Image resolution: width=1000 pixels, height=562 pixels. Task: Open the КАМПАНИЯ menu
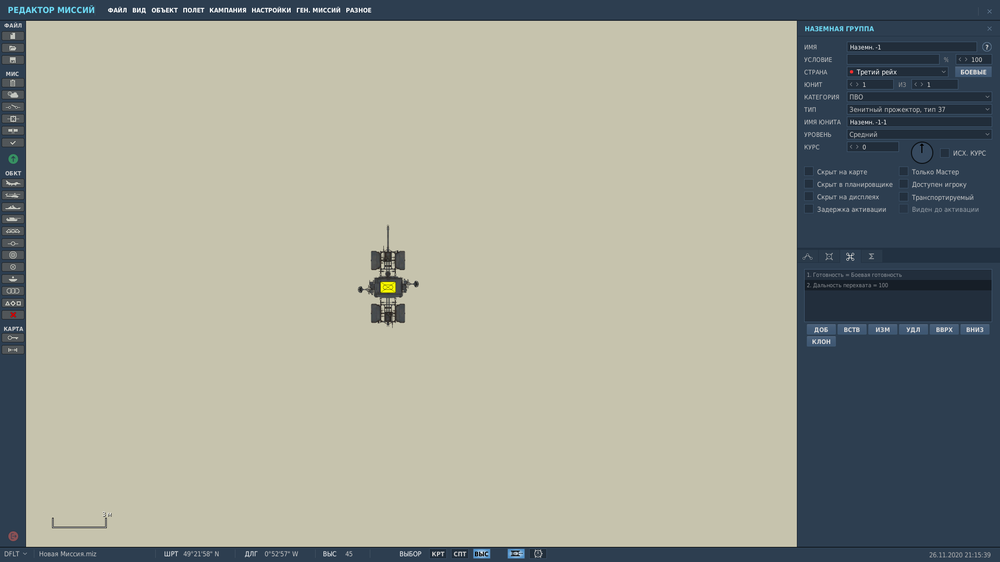(x=228, y=10)
